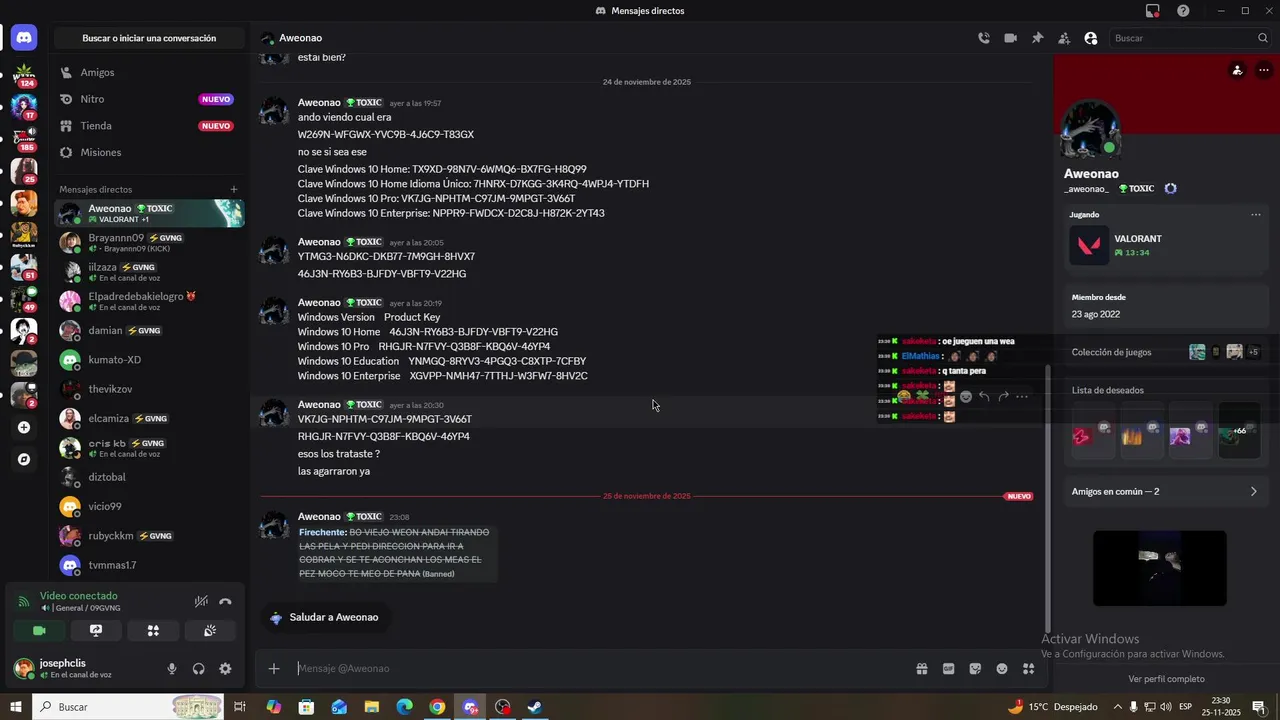This screenshot has width=1280, height=720.
Task: Open the Misiones page
Action: 149,152
